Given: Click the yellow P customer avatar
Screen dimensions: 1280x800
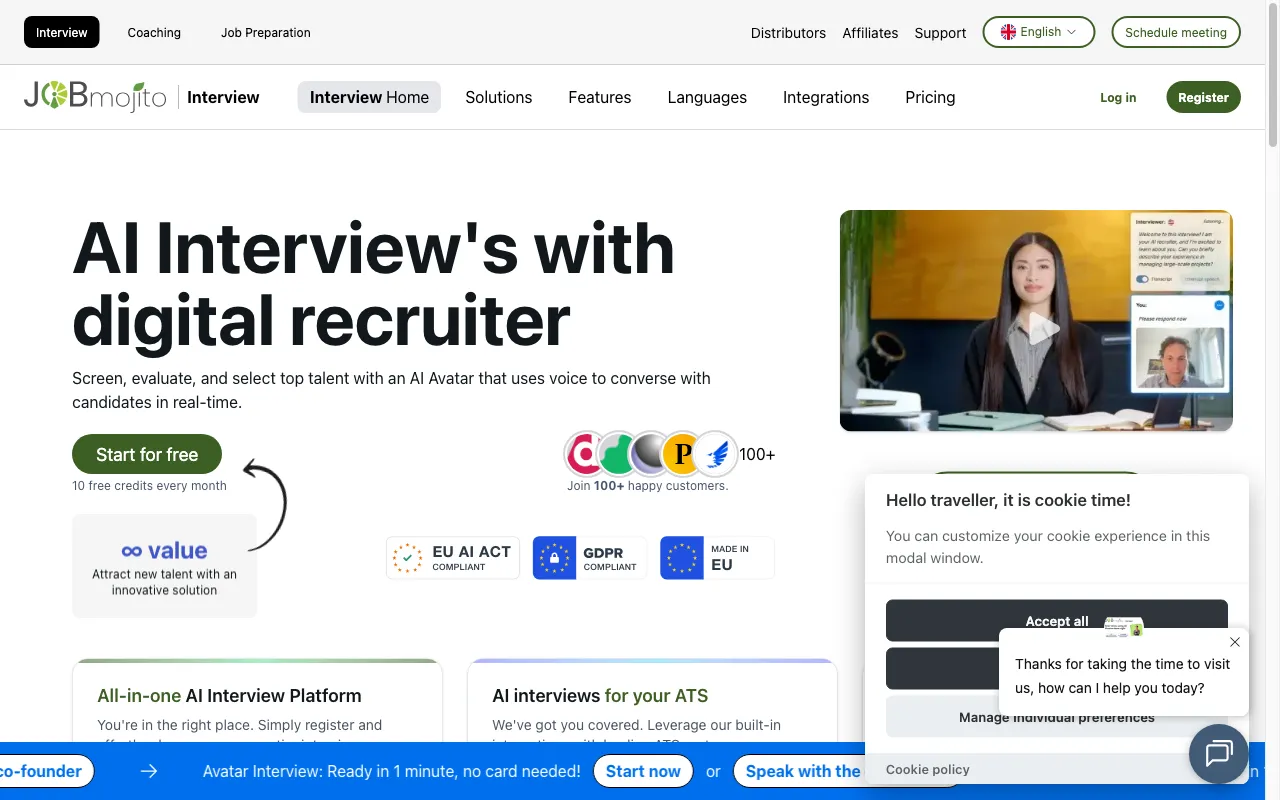Looking at the screenshot, I should [683, 454].
